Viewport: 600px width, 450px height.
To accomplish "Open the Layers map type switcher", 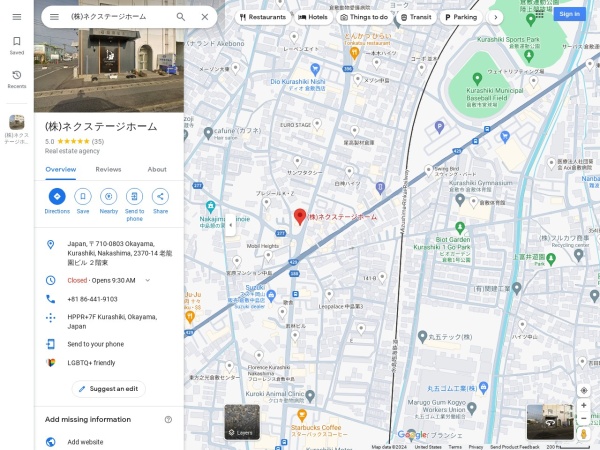I will tap(242, 422).
